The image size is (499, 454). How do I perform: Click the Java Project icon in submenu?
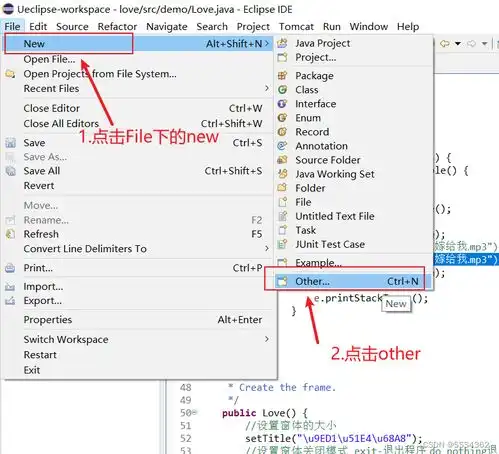click(282, 43)
